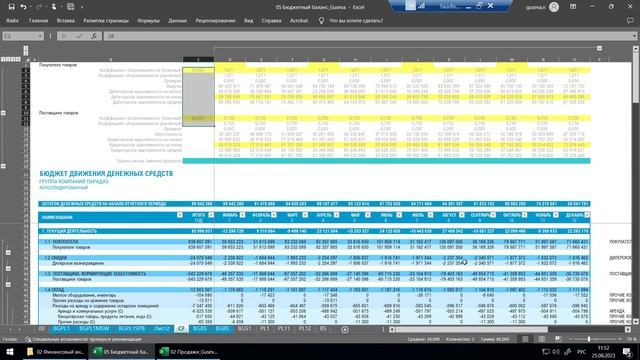This screenshot has height=360, width=640.
Task: Open the Рецензирование ribbon tab
Action: 215,20
